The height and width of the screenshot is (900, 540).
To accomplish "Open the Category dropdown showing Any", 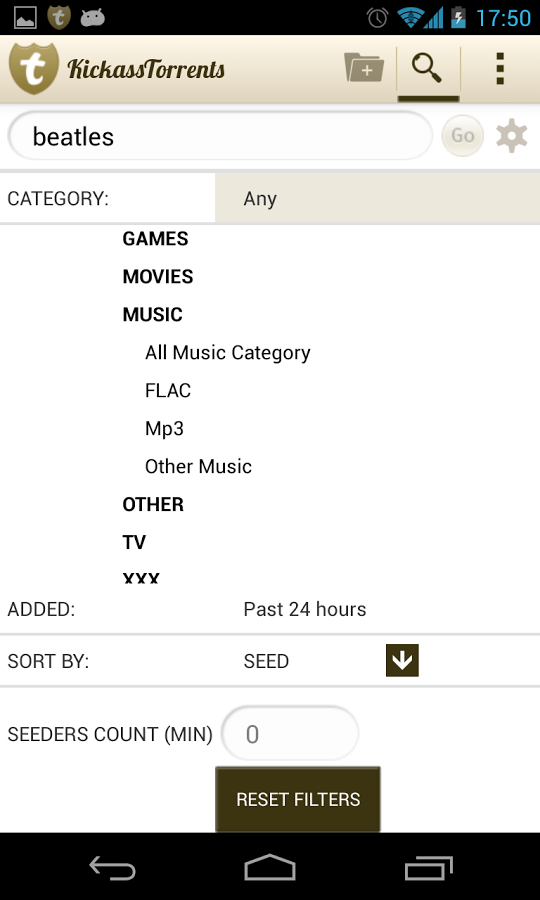I will point(377,198).
